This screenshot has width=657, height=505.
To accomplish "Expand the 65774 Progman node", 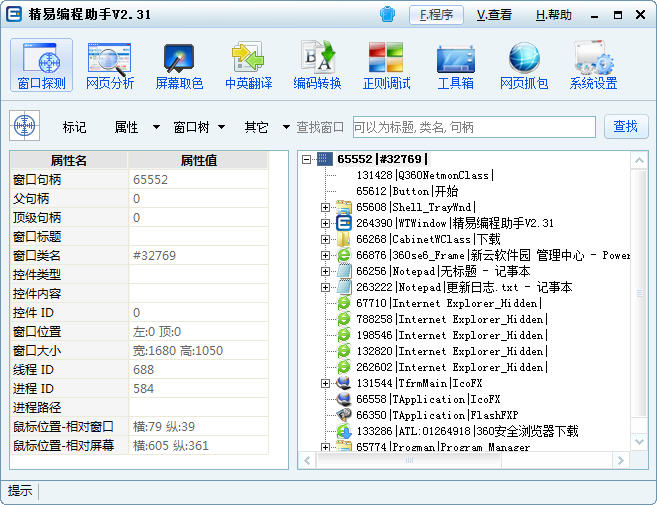I will click(x=325, y=447).
